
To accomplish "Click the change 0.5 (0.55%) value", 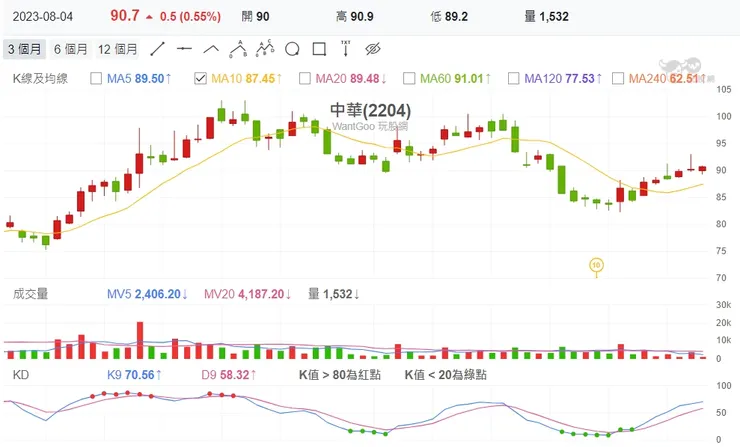I will (x=190, y=17).
